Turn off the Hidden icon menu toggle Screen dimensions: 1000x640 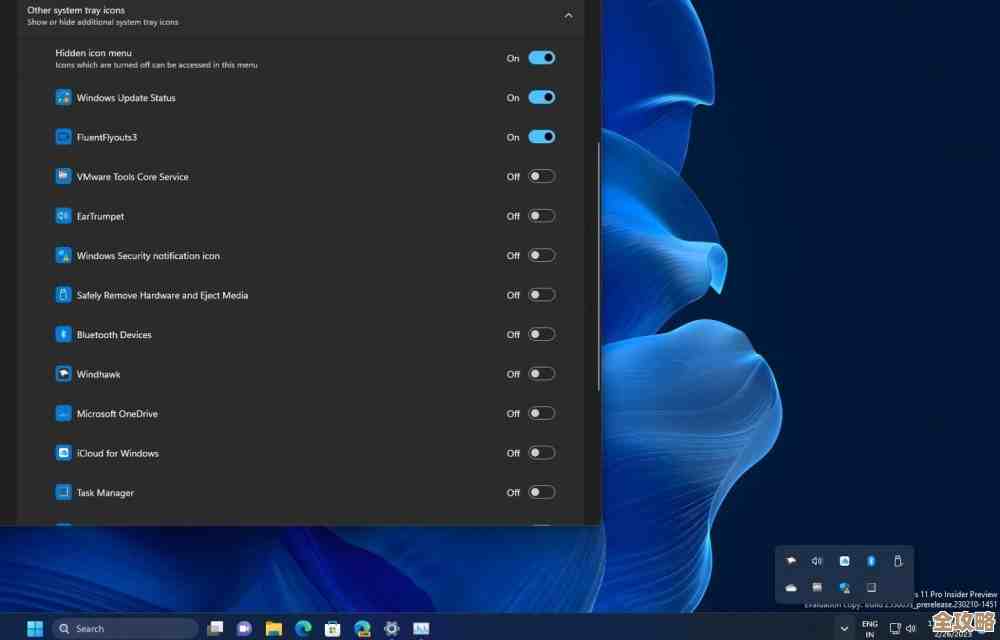click(x=541, y=58)
